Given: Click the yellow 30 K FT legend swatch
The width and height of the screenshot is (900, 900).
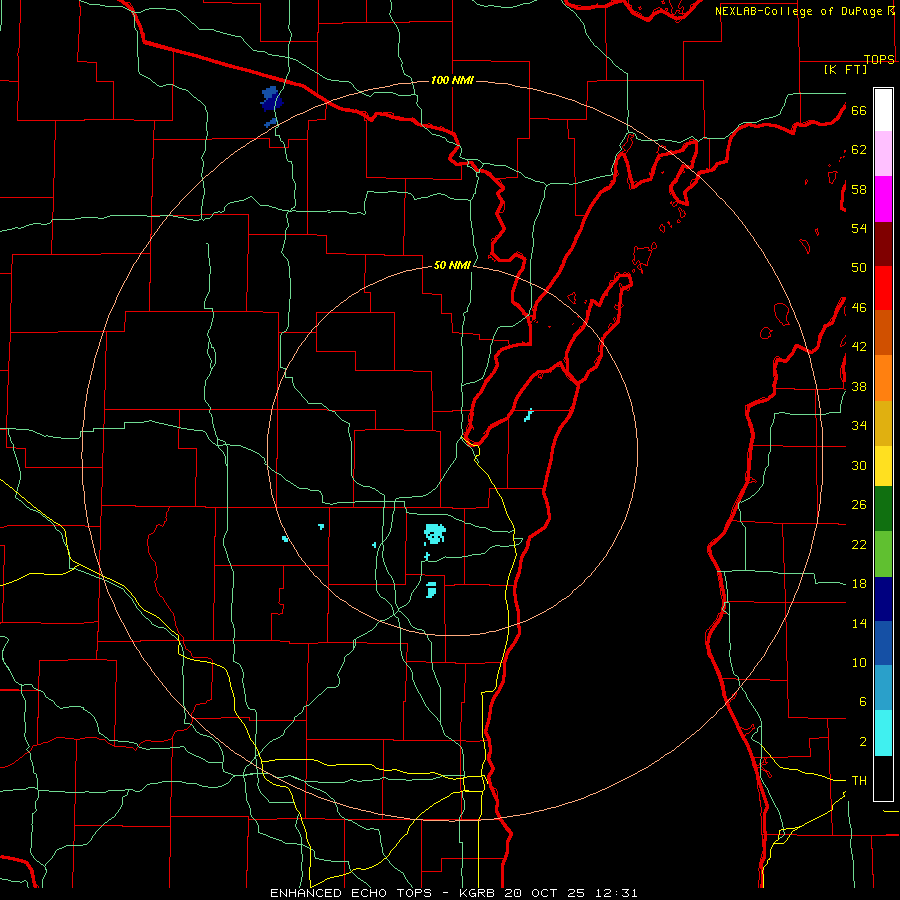Looking at the screenshot, I should click(883, 465).
